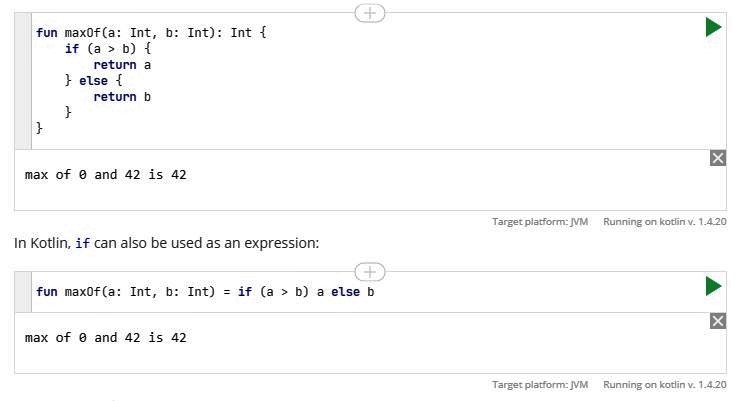751x401 pixels.
Task: Expand the second code snippet with plus
Action: pos(370,272)
